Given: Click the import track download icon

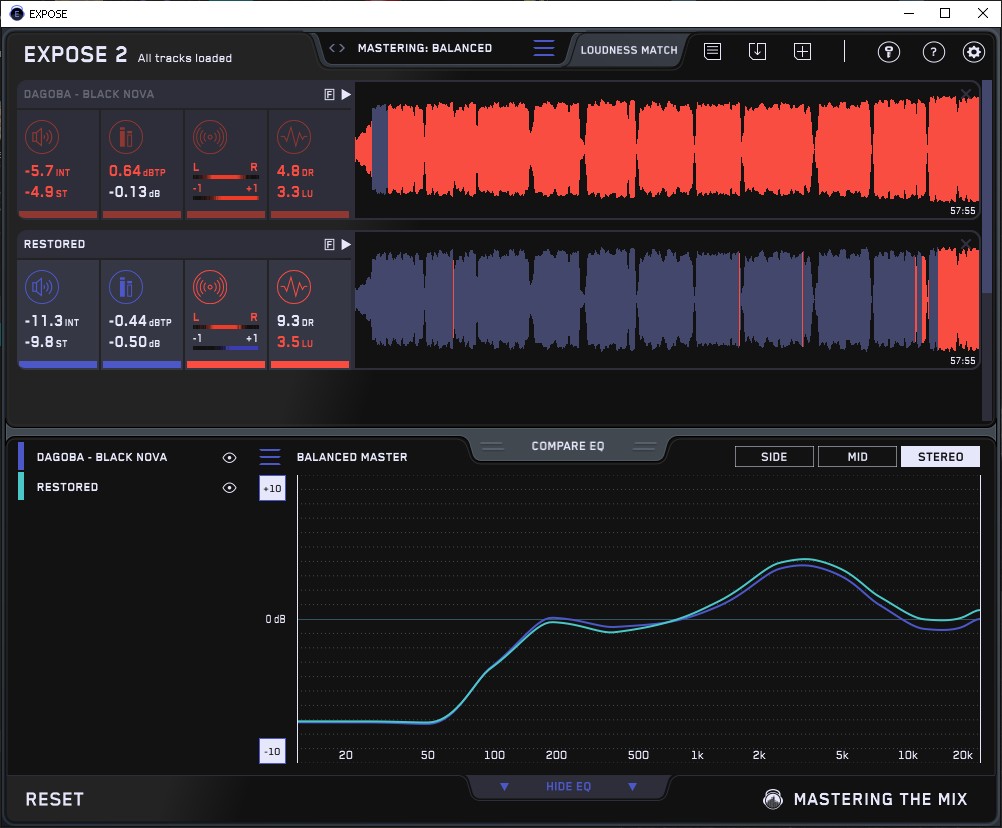Looking at the screenshot, I should tap(757, 51).
